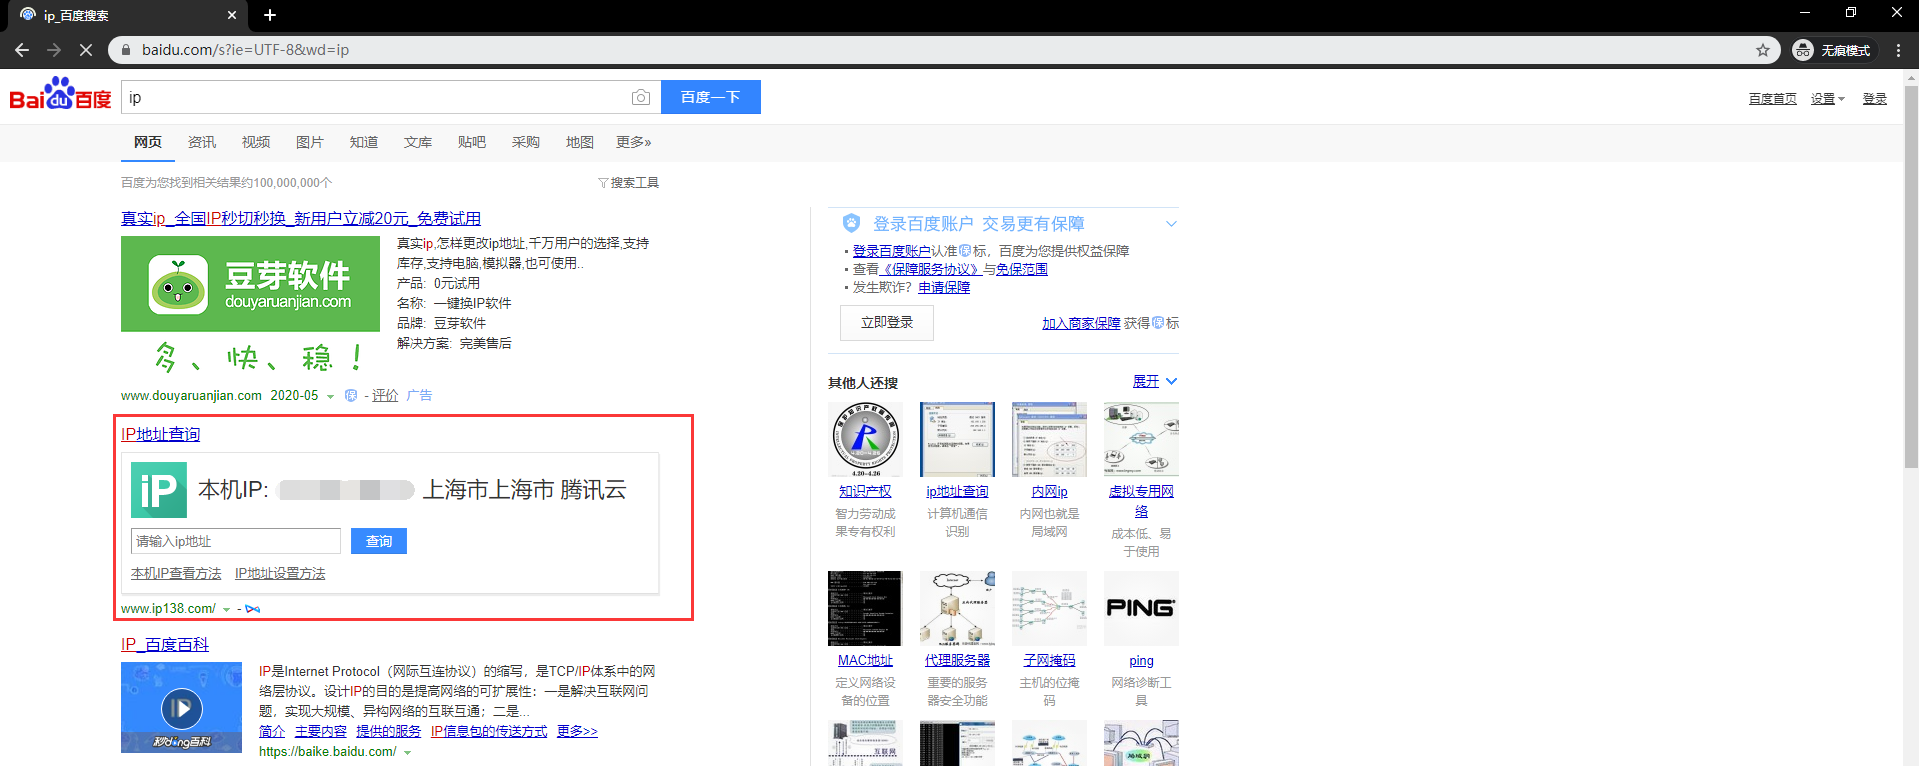Expand the 设置 dropdown
The width and height of the screenshot is (1919, 766).
(1827, 99)
